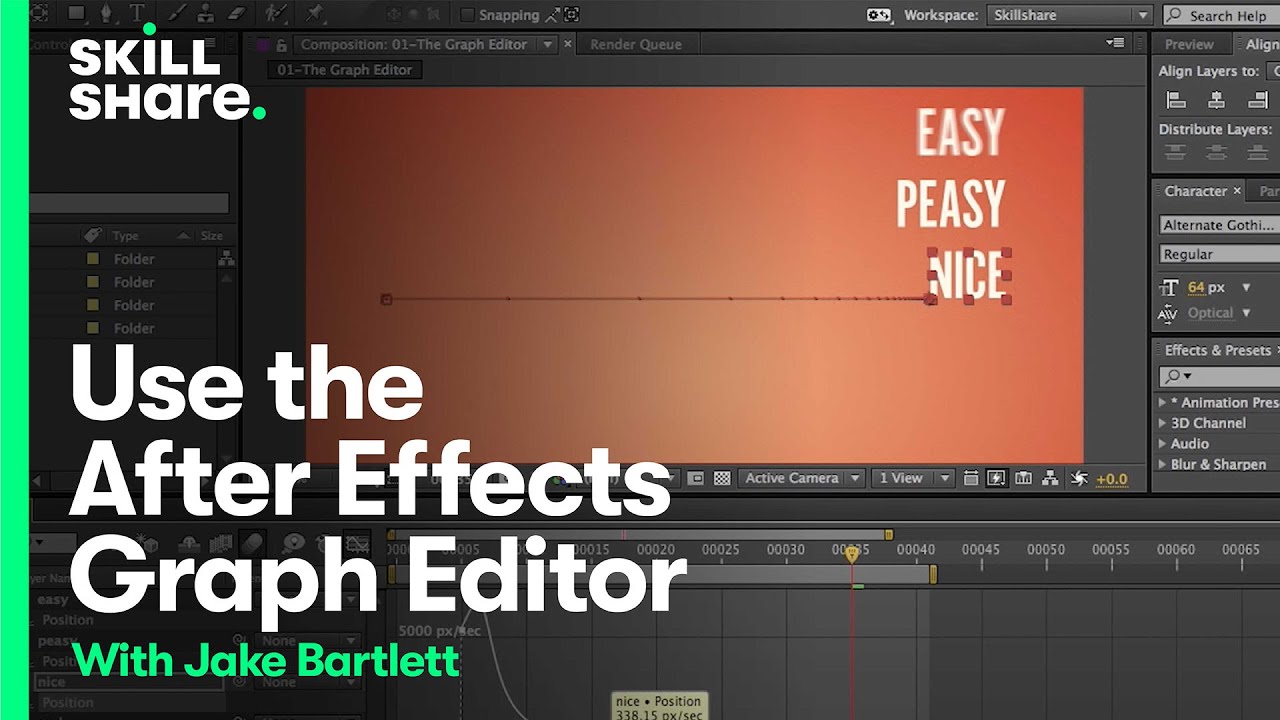Open the Optical kerning dropdown arrow

(x=1246, y=313)
